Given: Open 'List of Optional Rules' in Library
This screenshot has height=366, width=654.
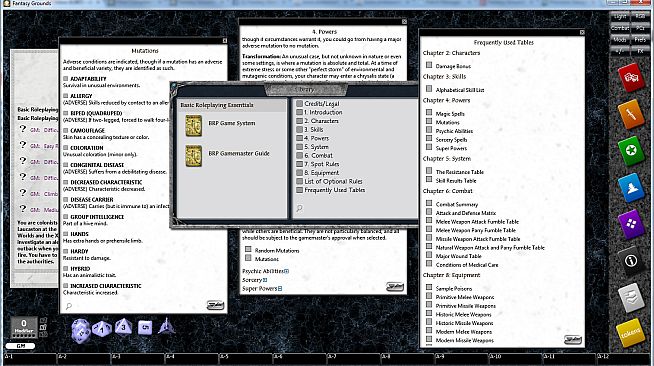Looking at the screenshot, I should click(333, 181).
